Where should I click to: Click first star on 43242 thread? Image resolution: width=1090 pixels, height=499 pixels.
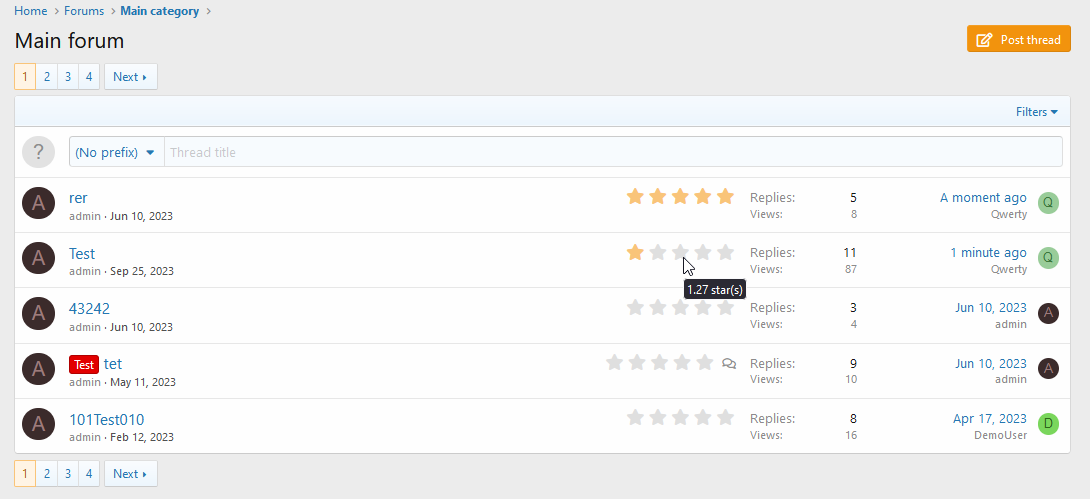pyautogui.click(x=635, y=307)
